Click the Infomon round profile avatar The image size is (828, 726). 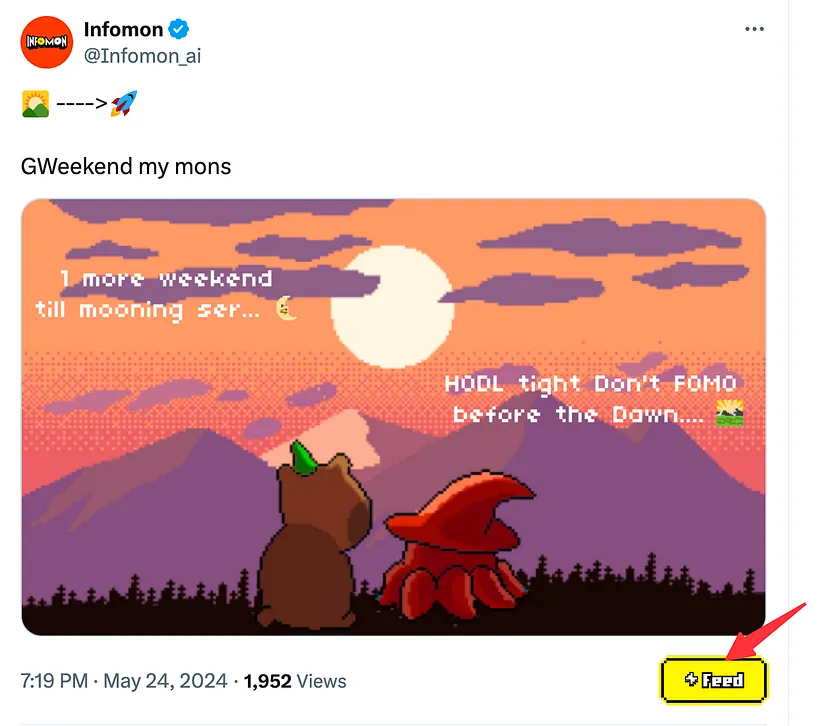46,42
